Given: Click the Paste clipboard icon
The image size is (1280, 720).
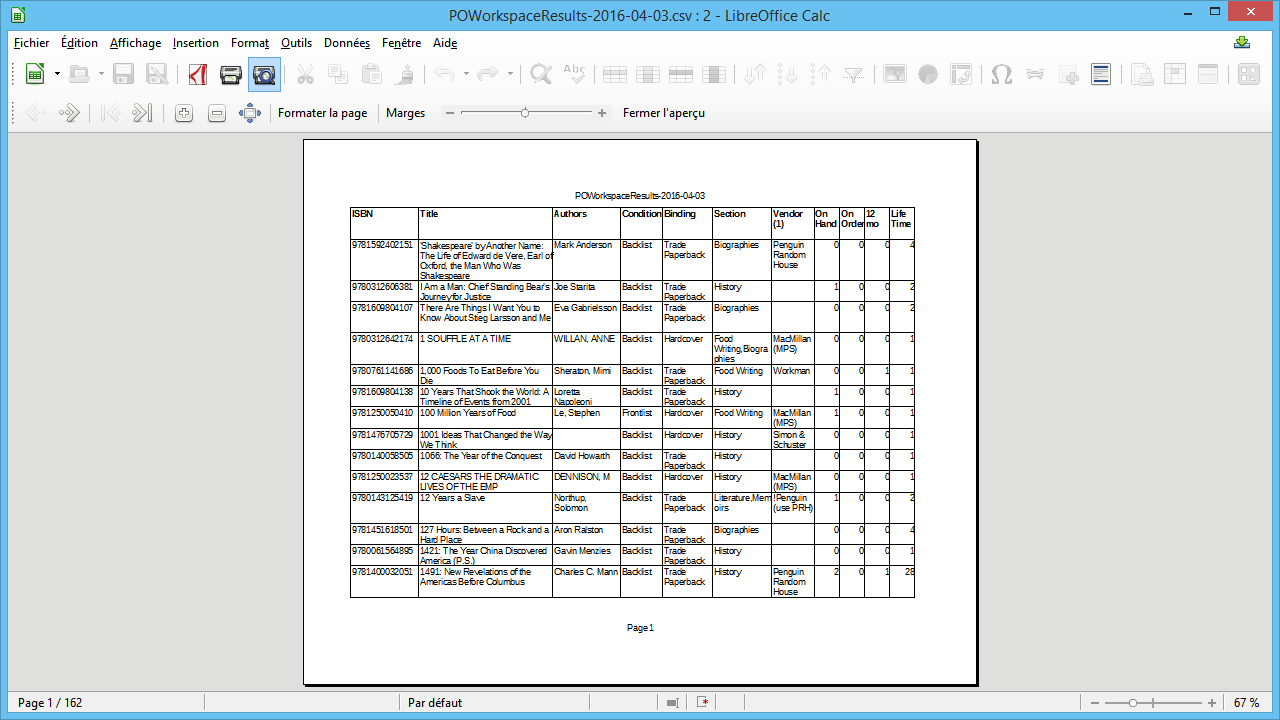Looking at the screenshot, I should point(371,74).
